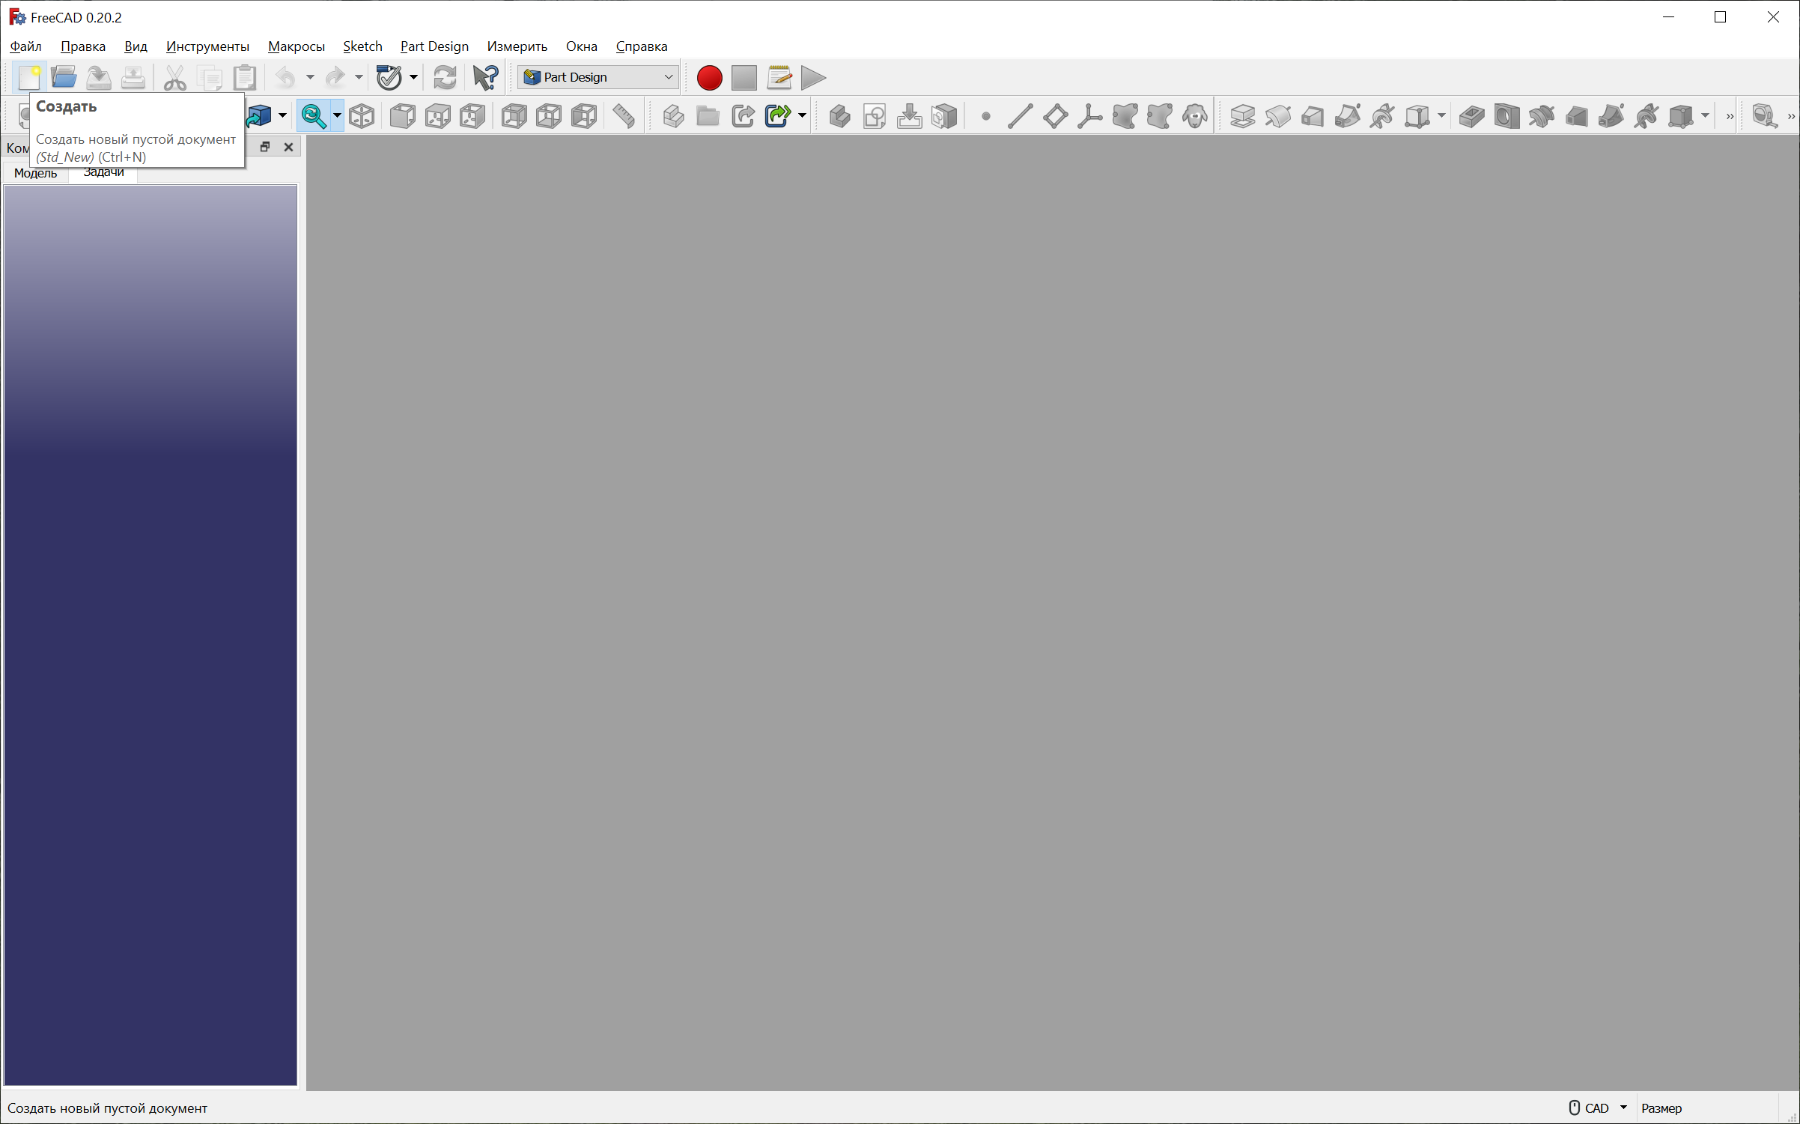
Task: Click the Bottom view cube icon
Action: pyautogui.click(x=549, y=116)
